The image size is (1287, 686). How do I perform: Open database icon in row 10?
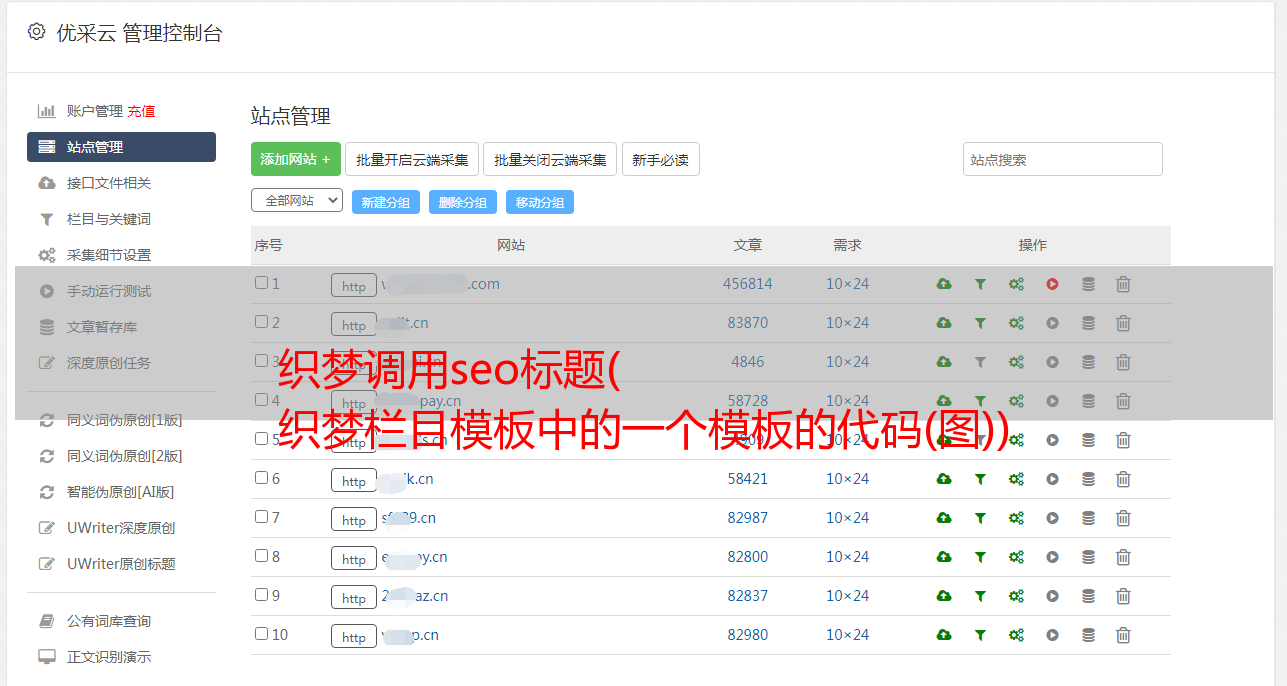click(x=1088, y=635)
